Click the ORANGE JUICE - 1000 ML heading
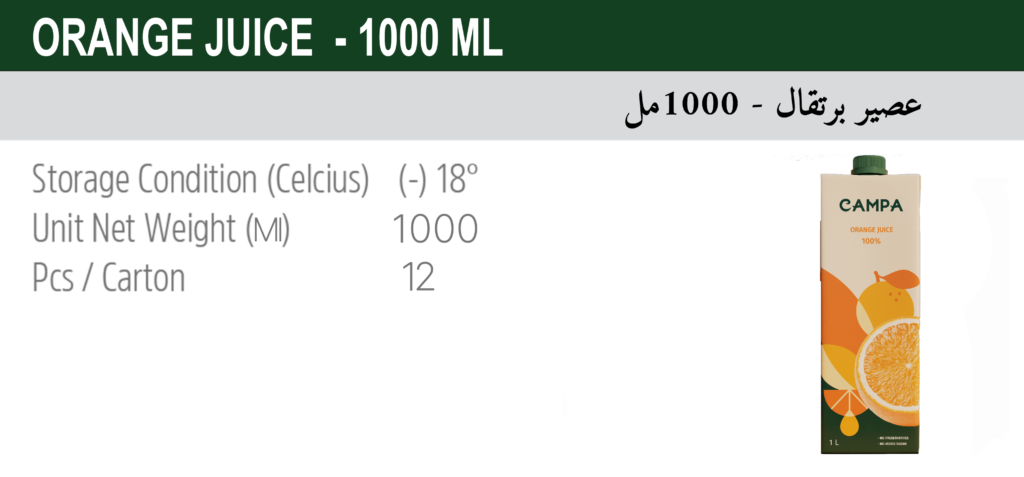Viewport: 1024px width, 477px height. pyautogui.click(x=267, y=39)
